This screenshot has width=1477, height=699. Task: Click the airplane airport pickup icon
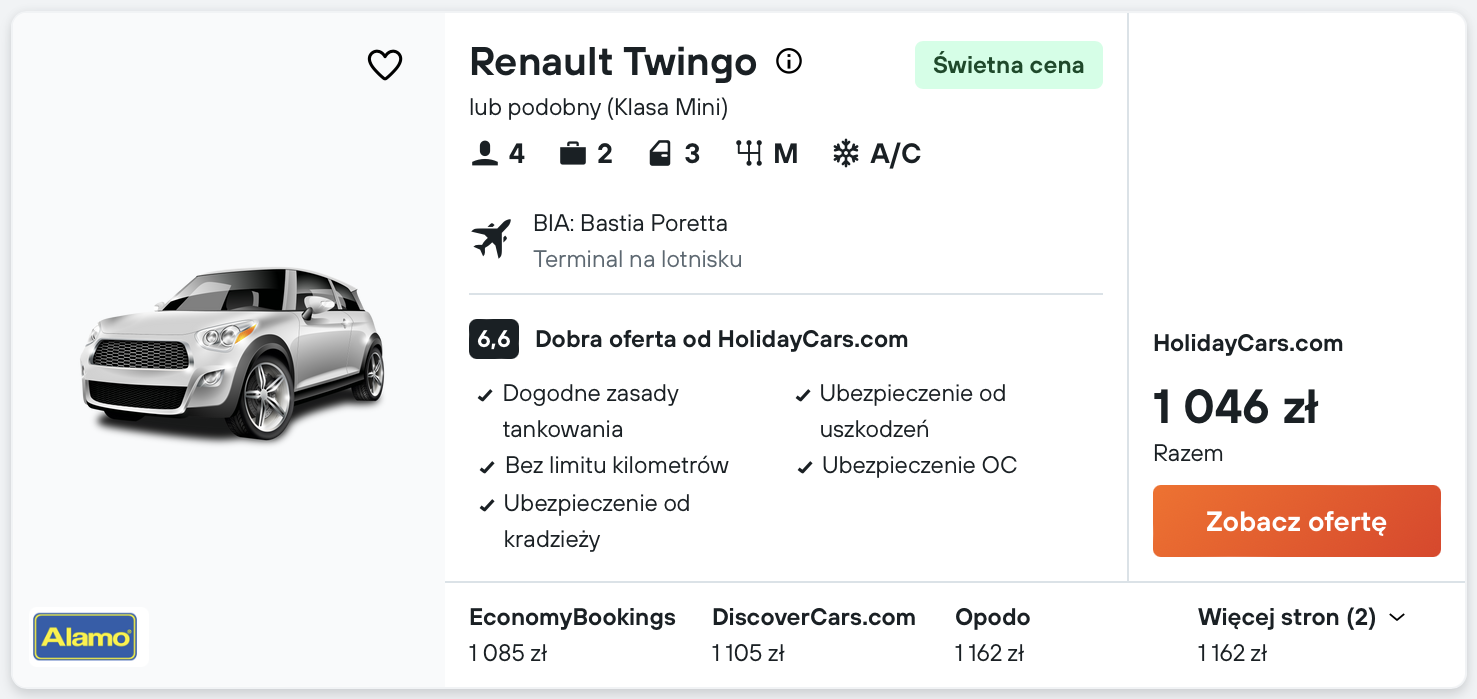pos(491,240)
